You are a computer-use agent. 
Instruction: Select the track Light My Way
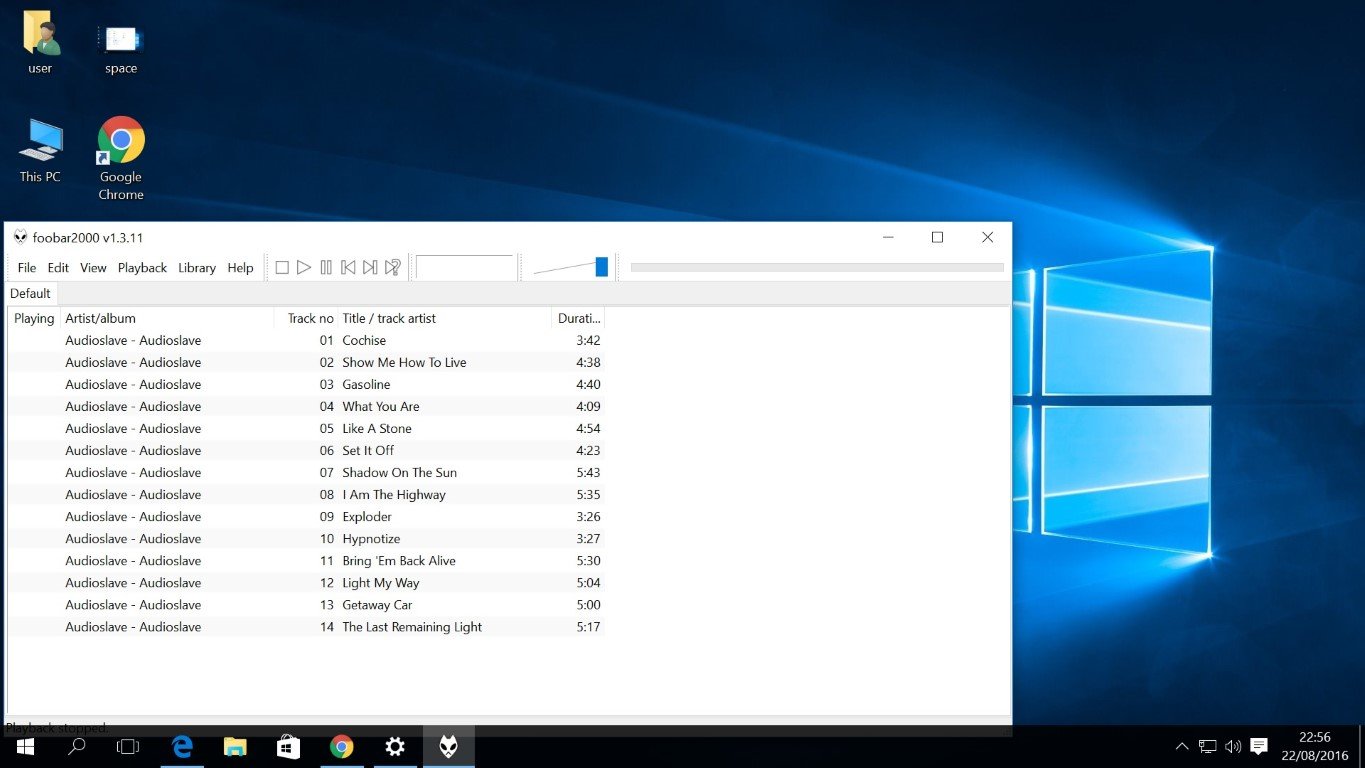tap(306, 582)
